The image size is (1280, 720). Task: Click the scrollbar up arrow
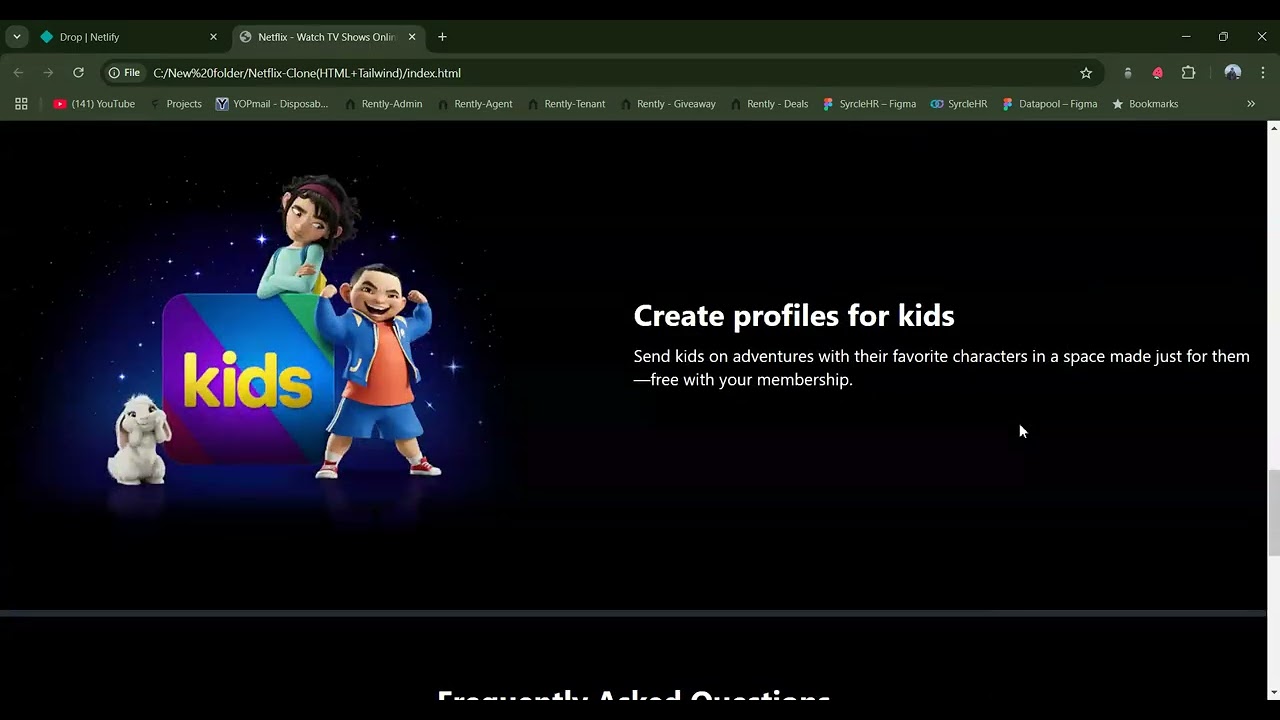pyautogui.click(x=1273, y=128)
